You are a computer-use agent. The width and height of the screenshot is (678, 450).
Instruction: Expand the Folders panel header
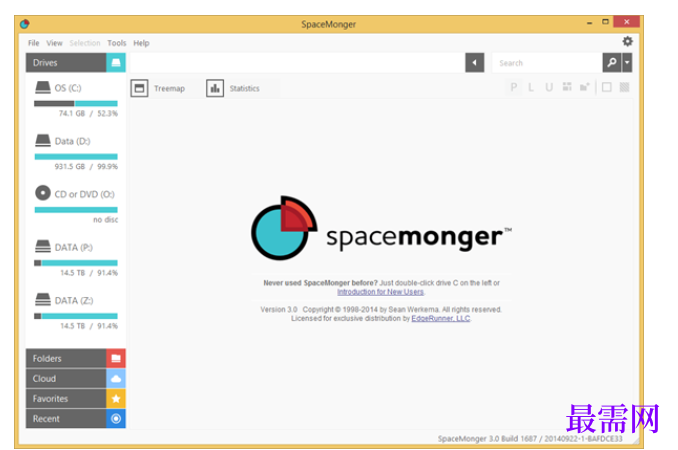pyautogui.click(x=66, y=358)
